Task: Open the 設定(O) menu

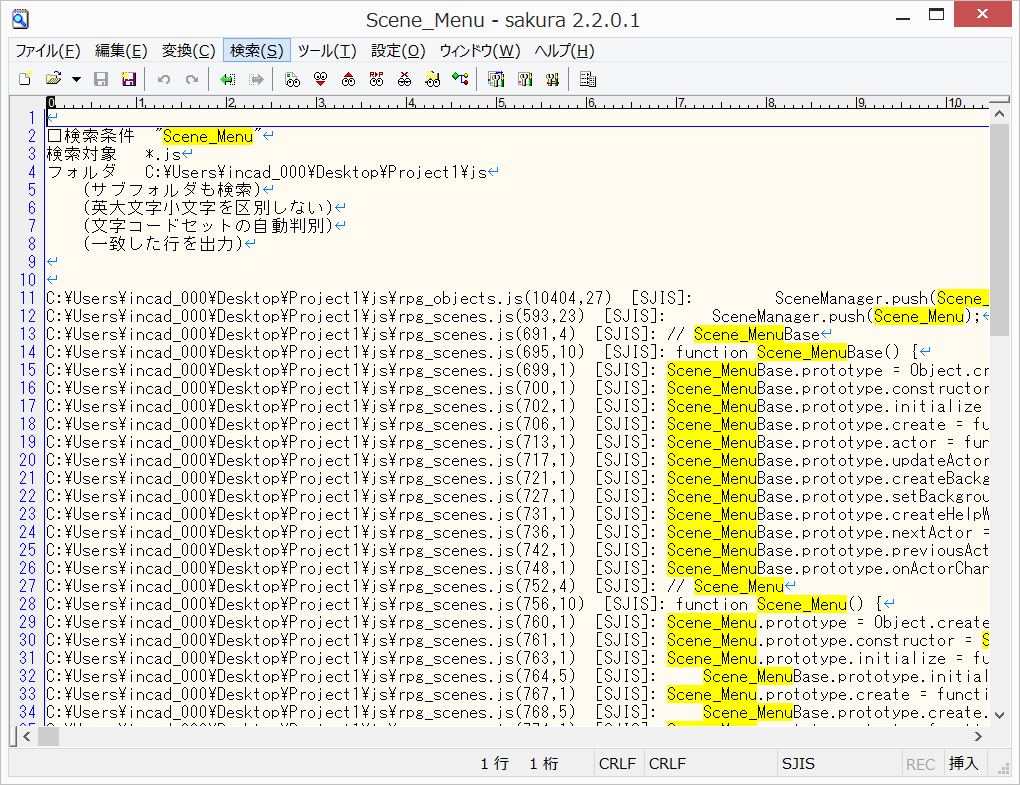Action: tap(398, 51)
